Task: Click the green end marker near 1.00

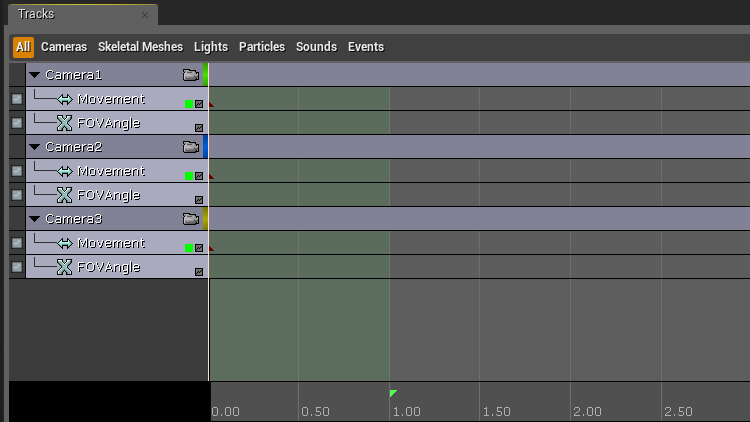Action: point(392,393)
